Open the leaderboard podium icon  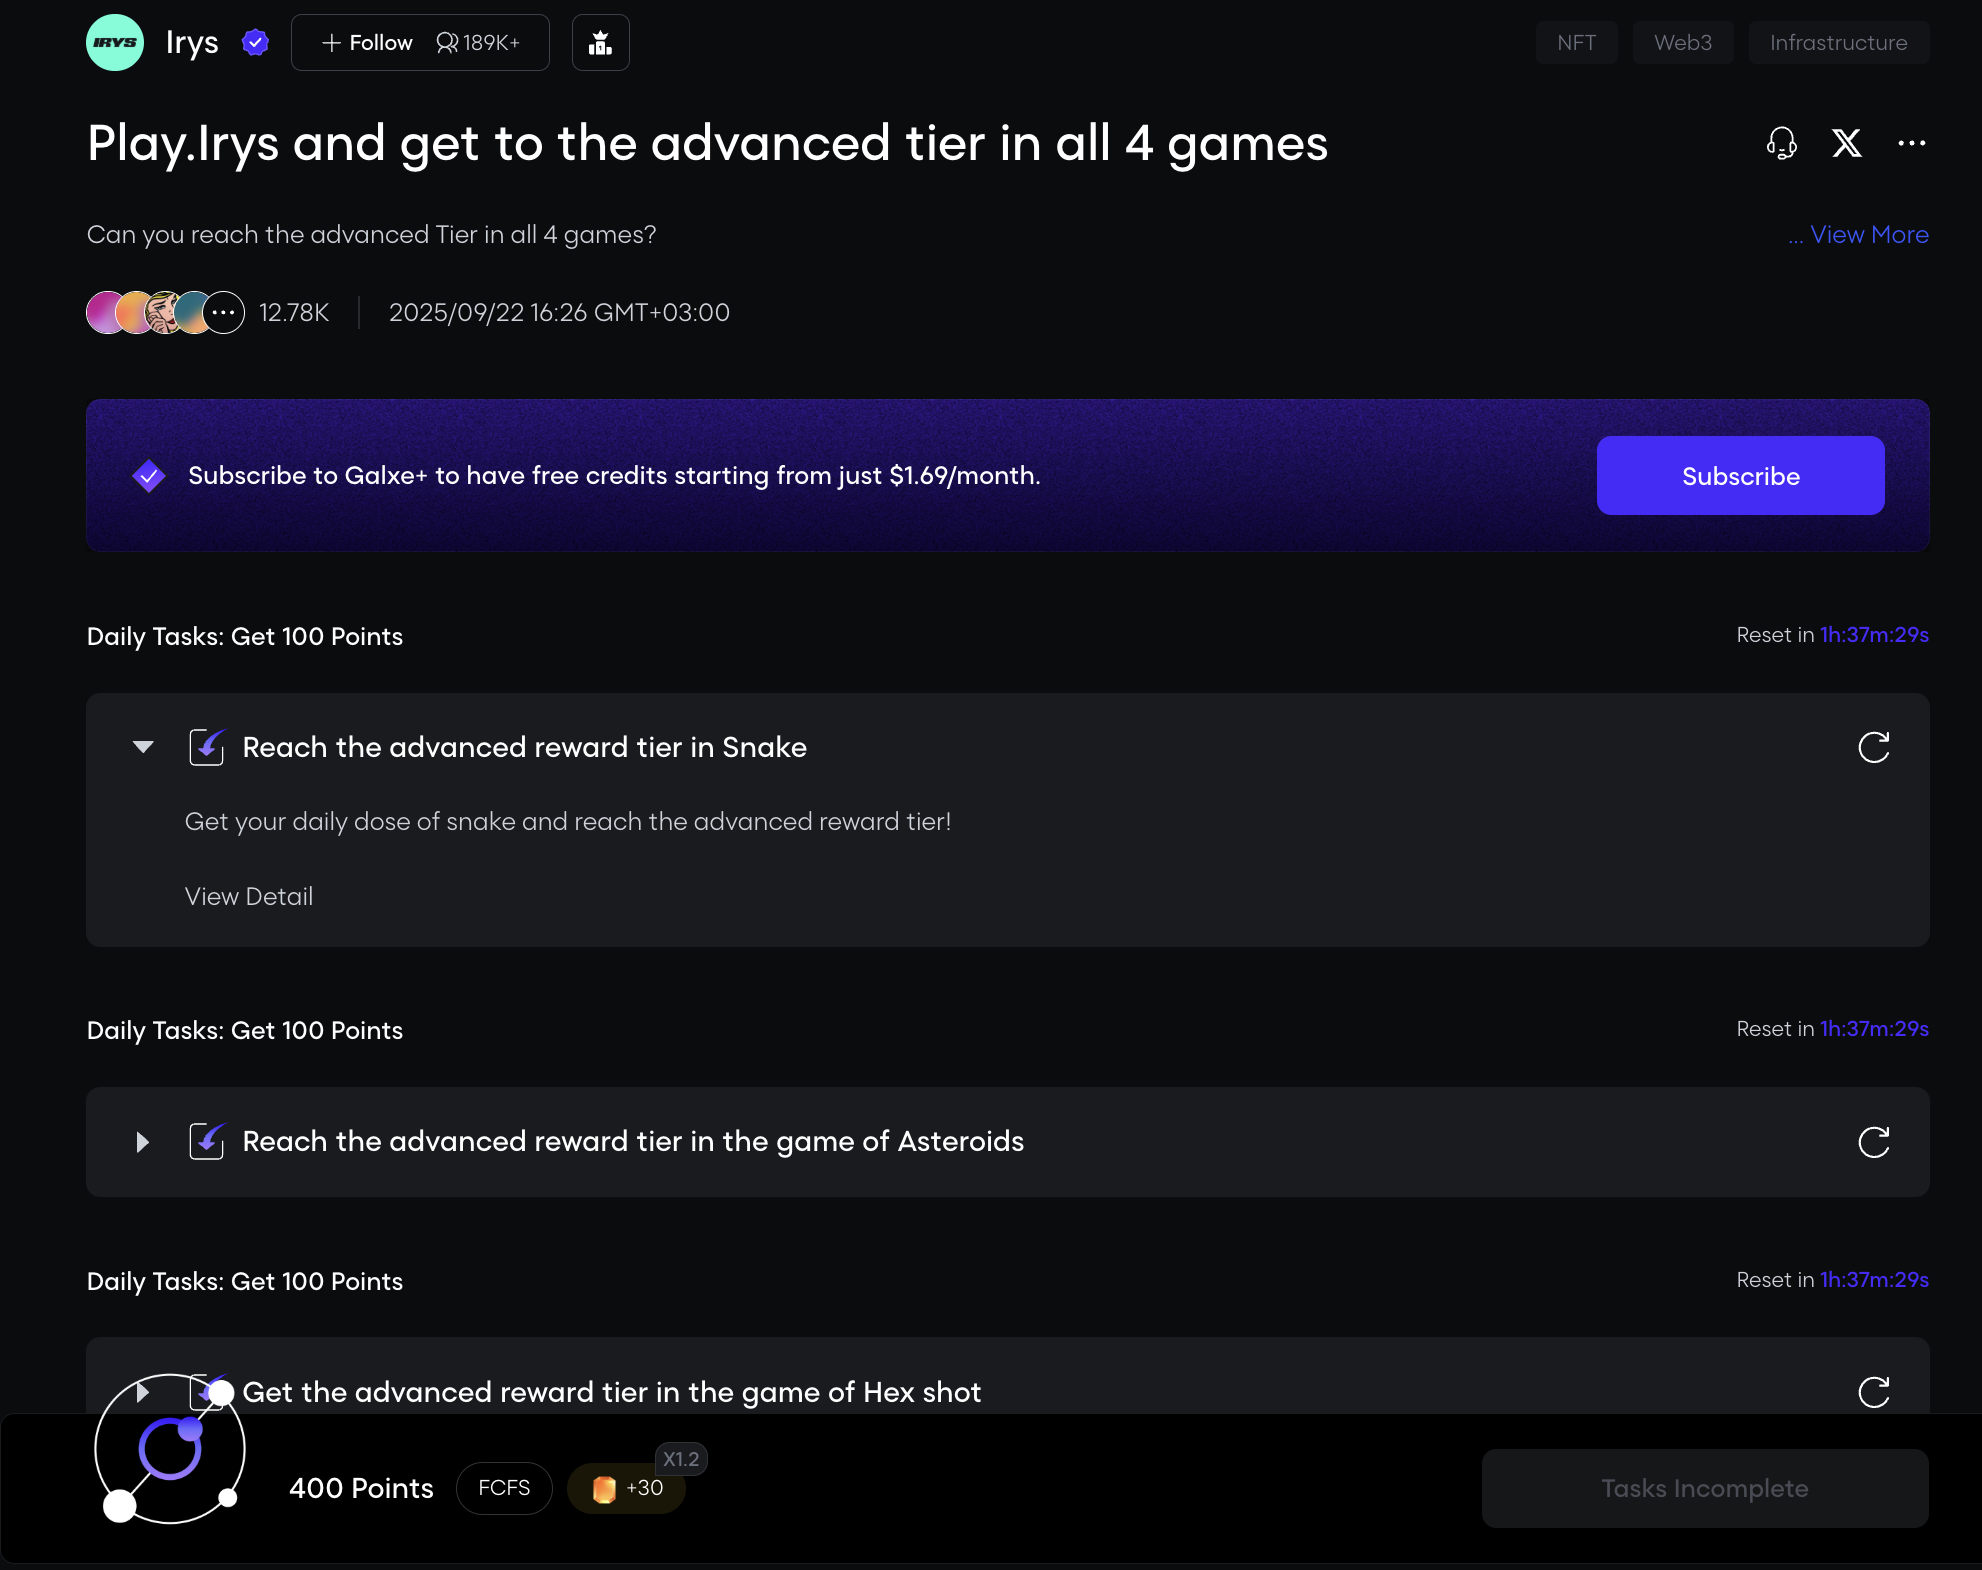point(600,43)
